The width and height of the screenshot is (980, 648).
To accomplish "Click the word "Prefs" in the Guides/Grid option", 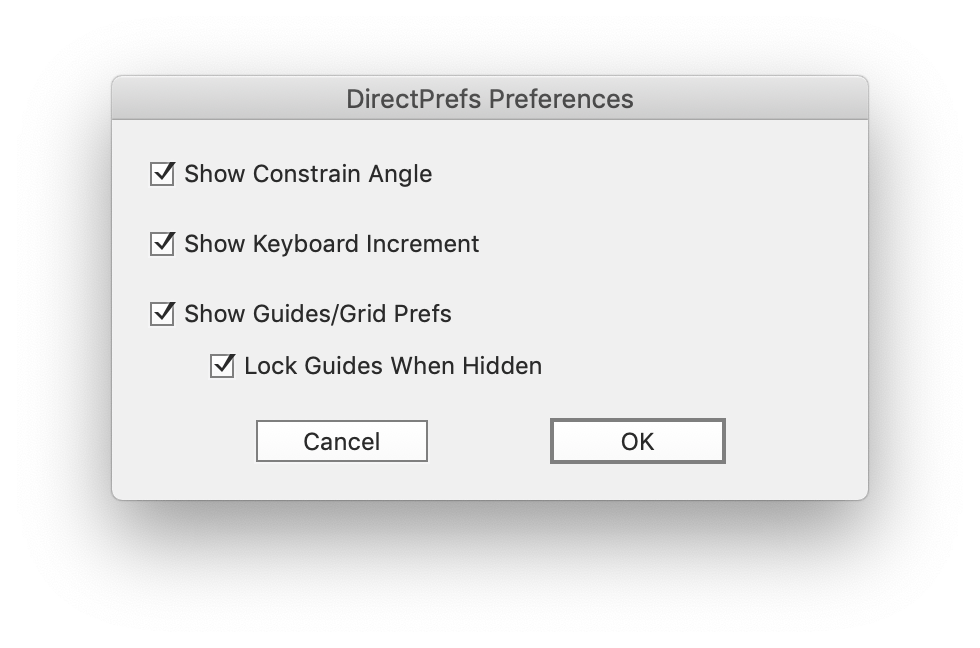I will (423, 314).
